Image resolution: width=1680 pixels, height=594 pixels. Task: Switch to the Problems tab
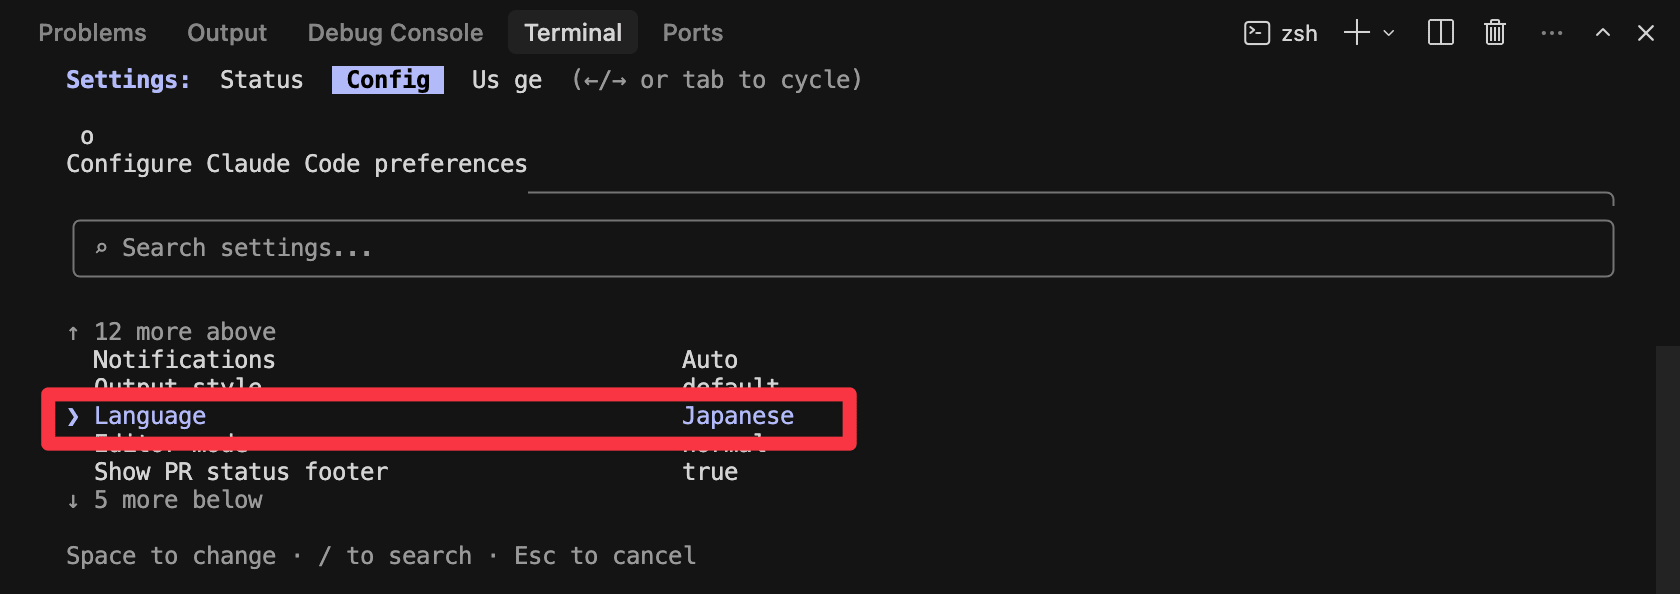click(92, 33)
